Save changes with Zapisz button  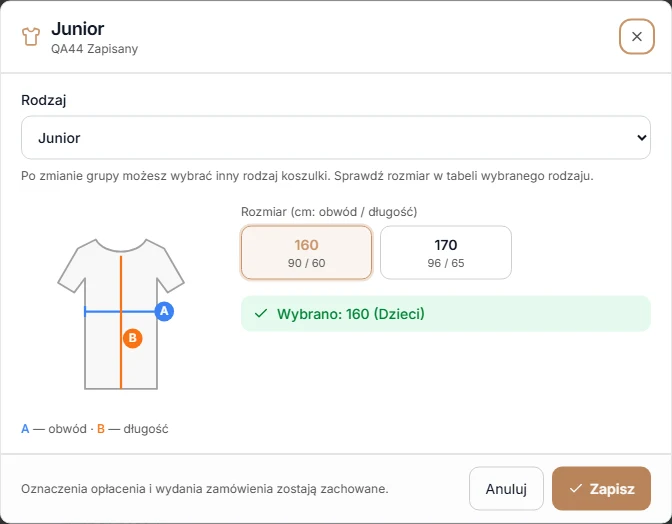coord(601,488)
